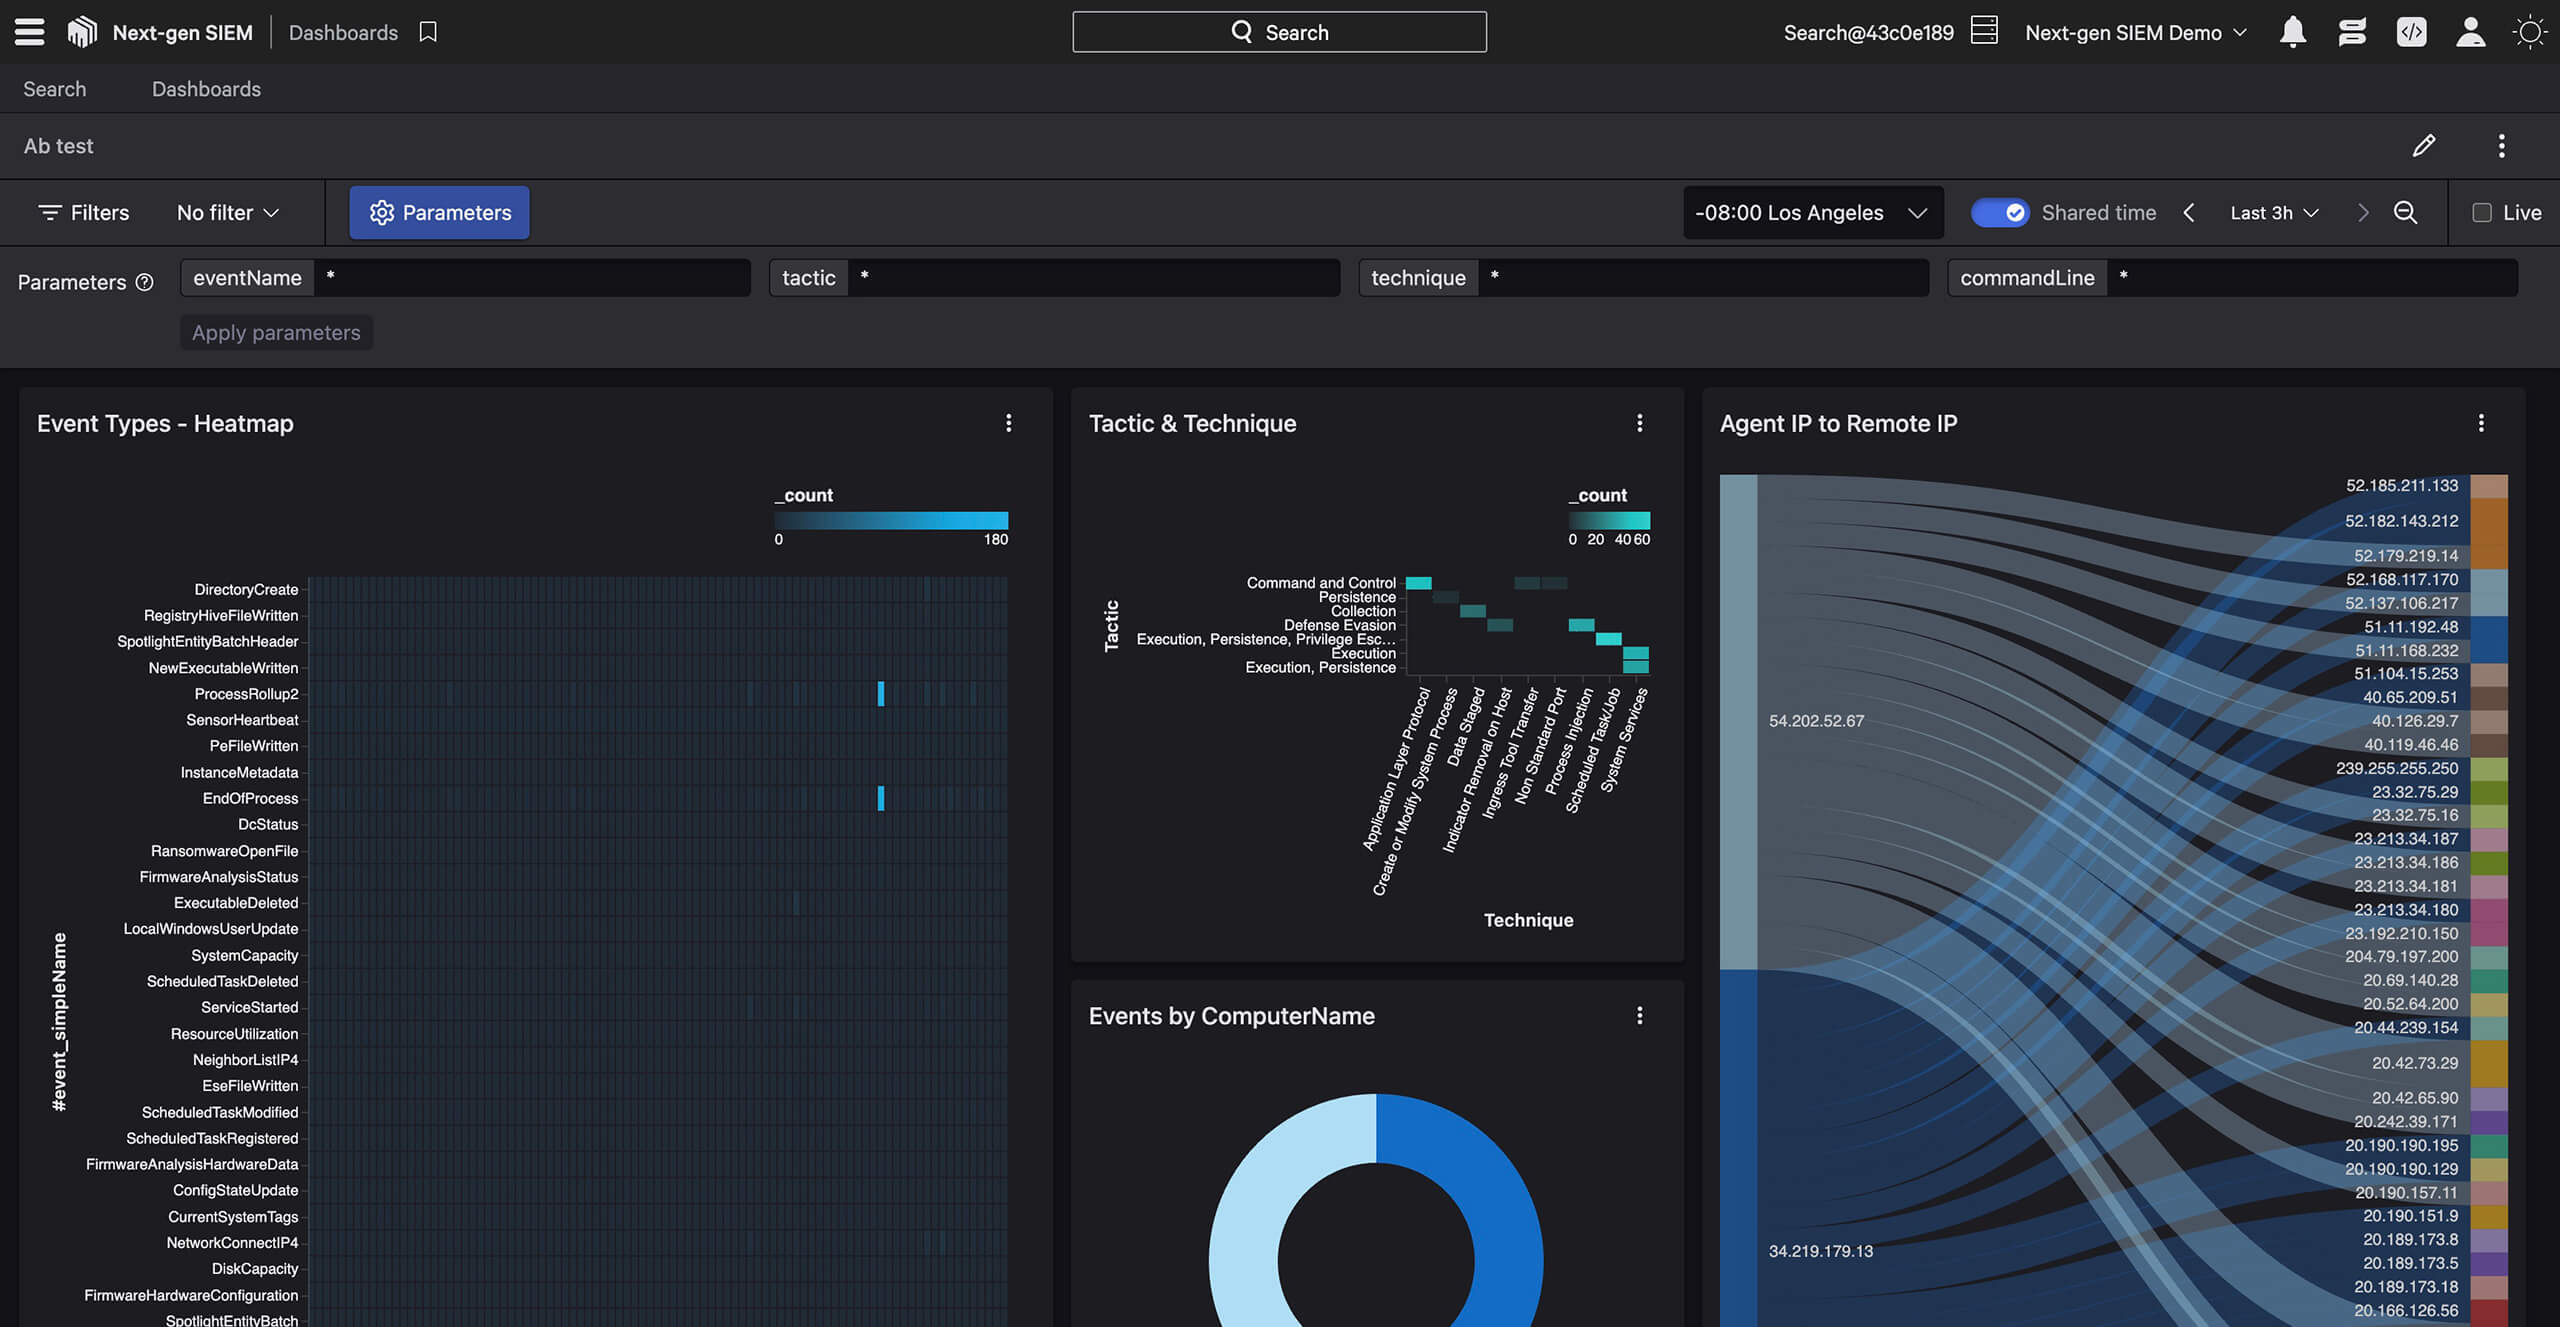The width and height of the screenshot is (2560, 1327).
Task: Click the Apply parameters button
Action: 276,332
